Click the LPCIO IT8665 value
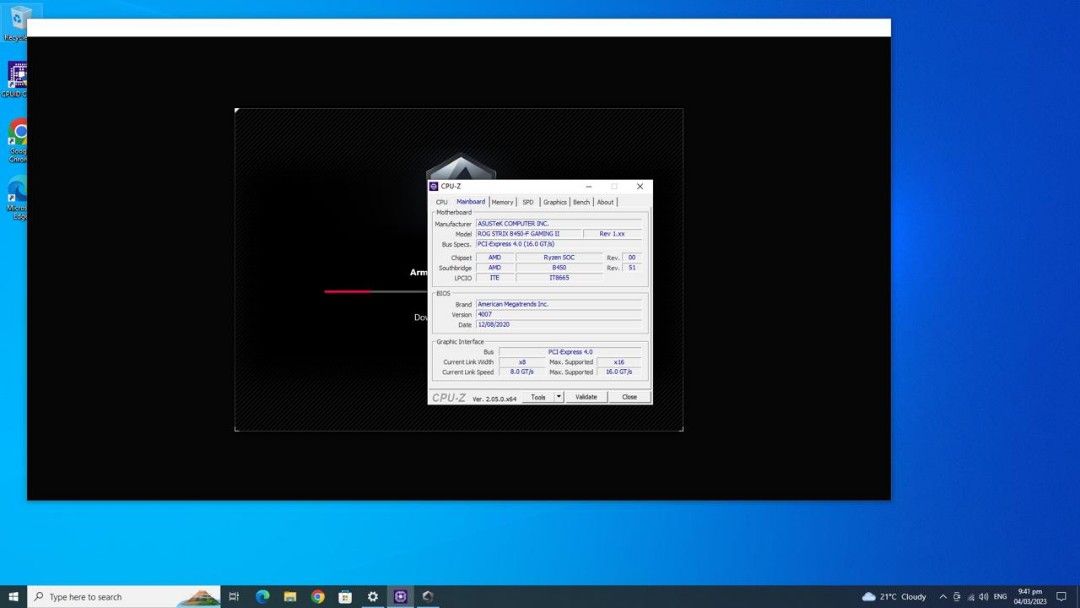 click(559, 277)
